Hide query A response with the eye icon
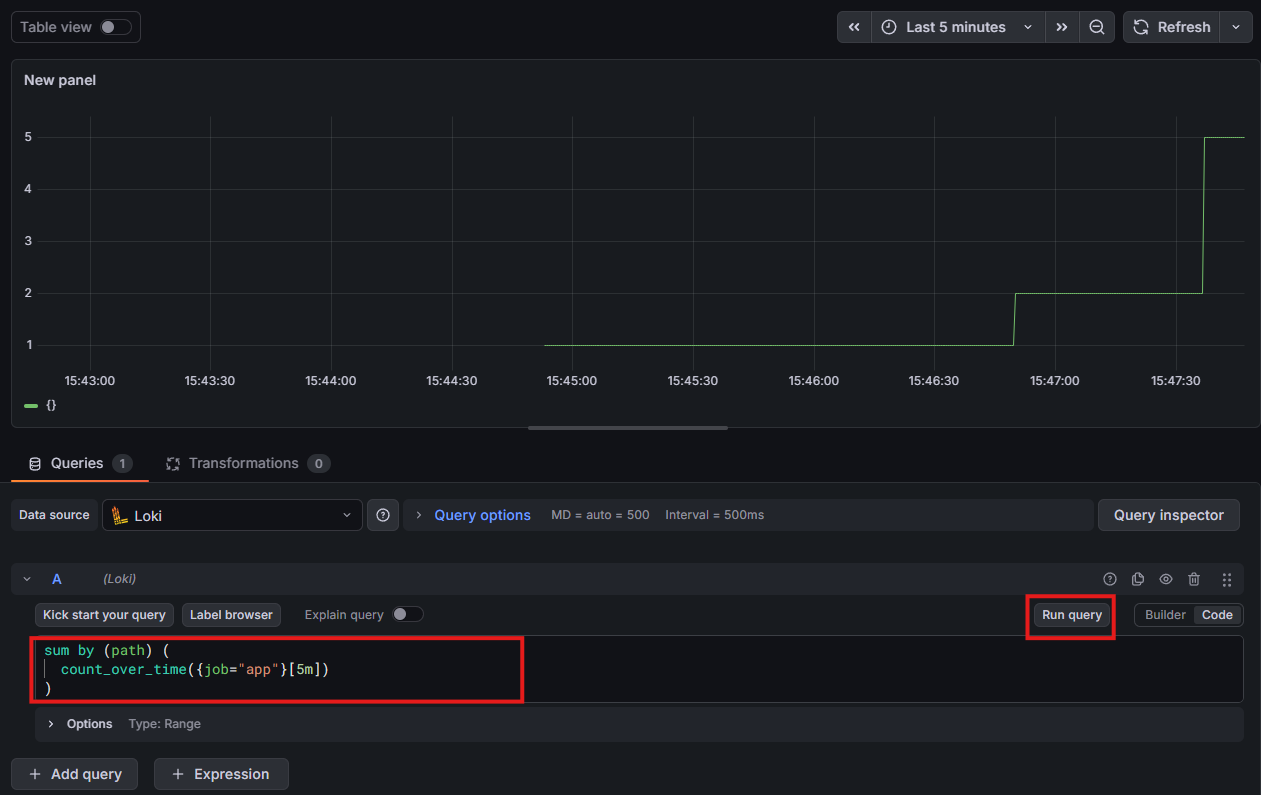1261x795 pixels. 1165,579
